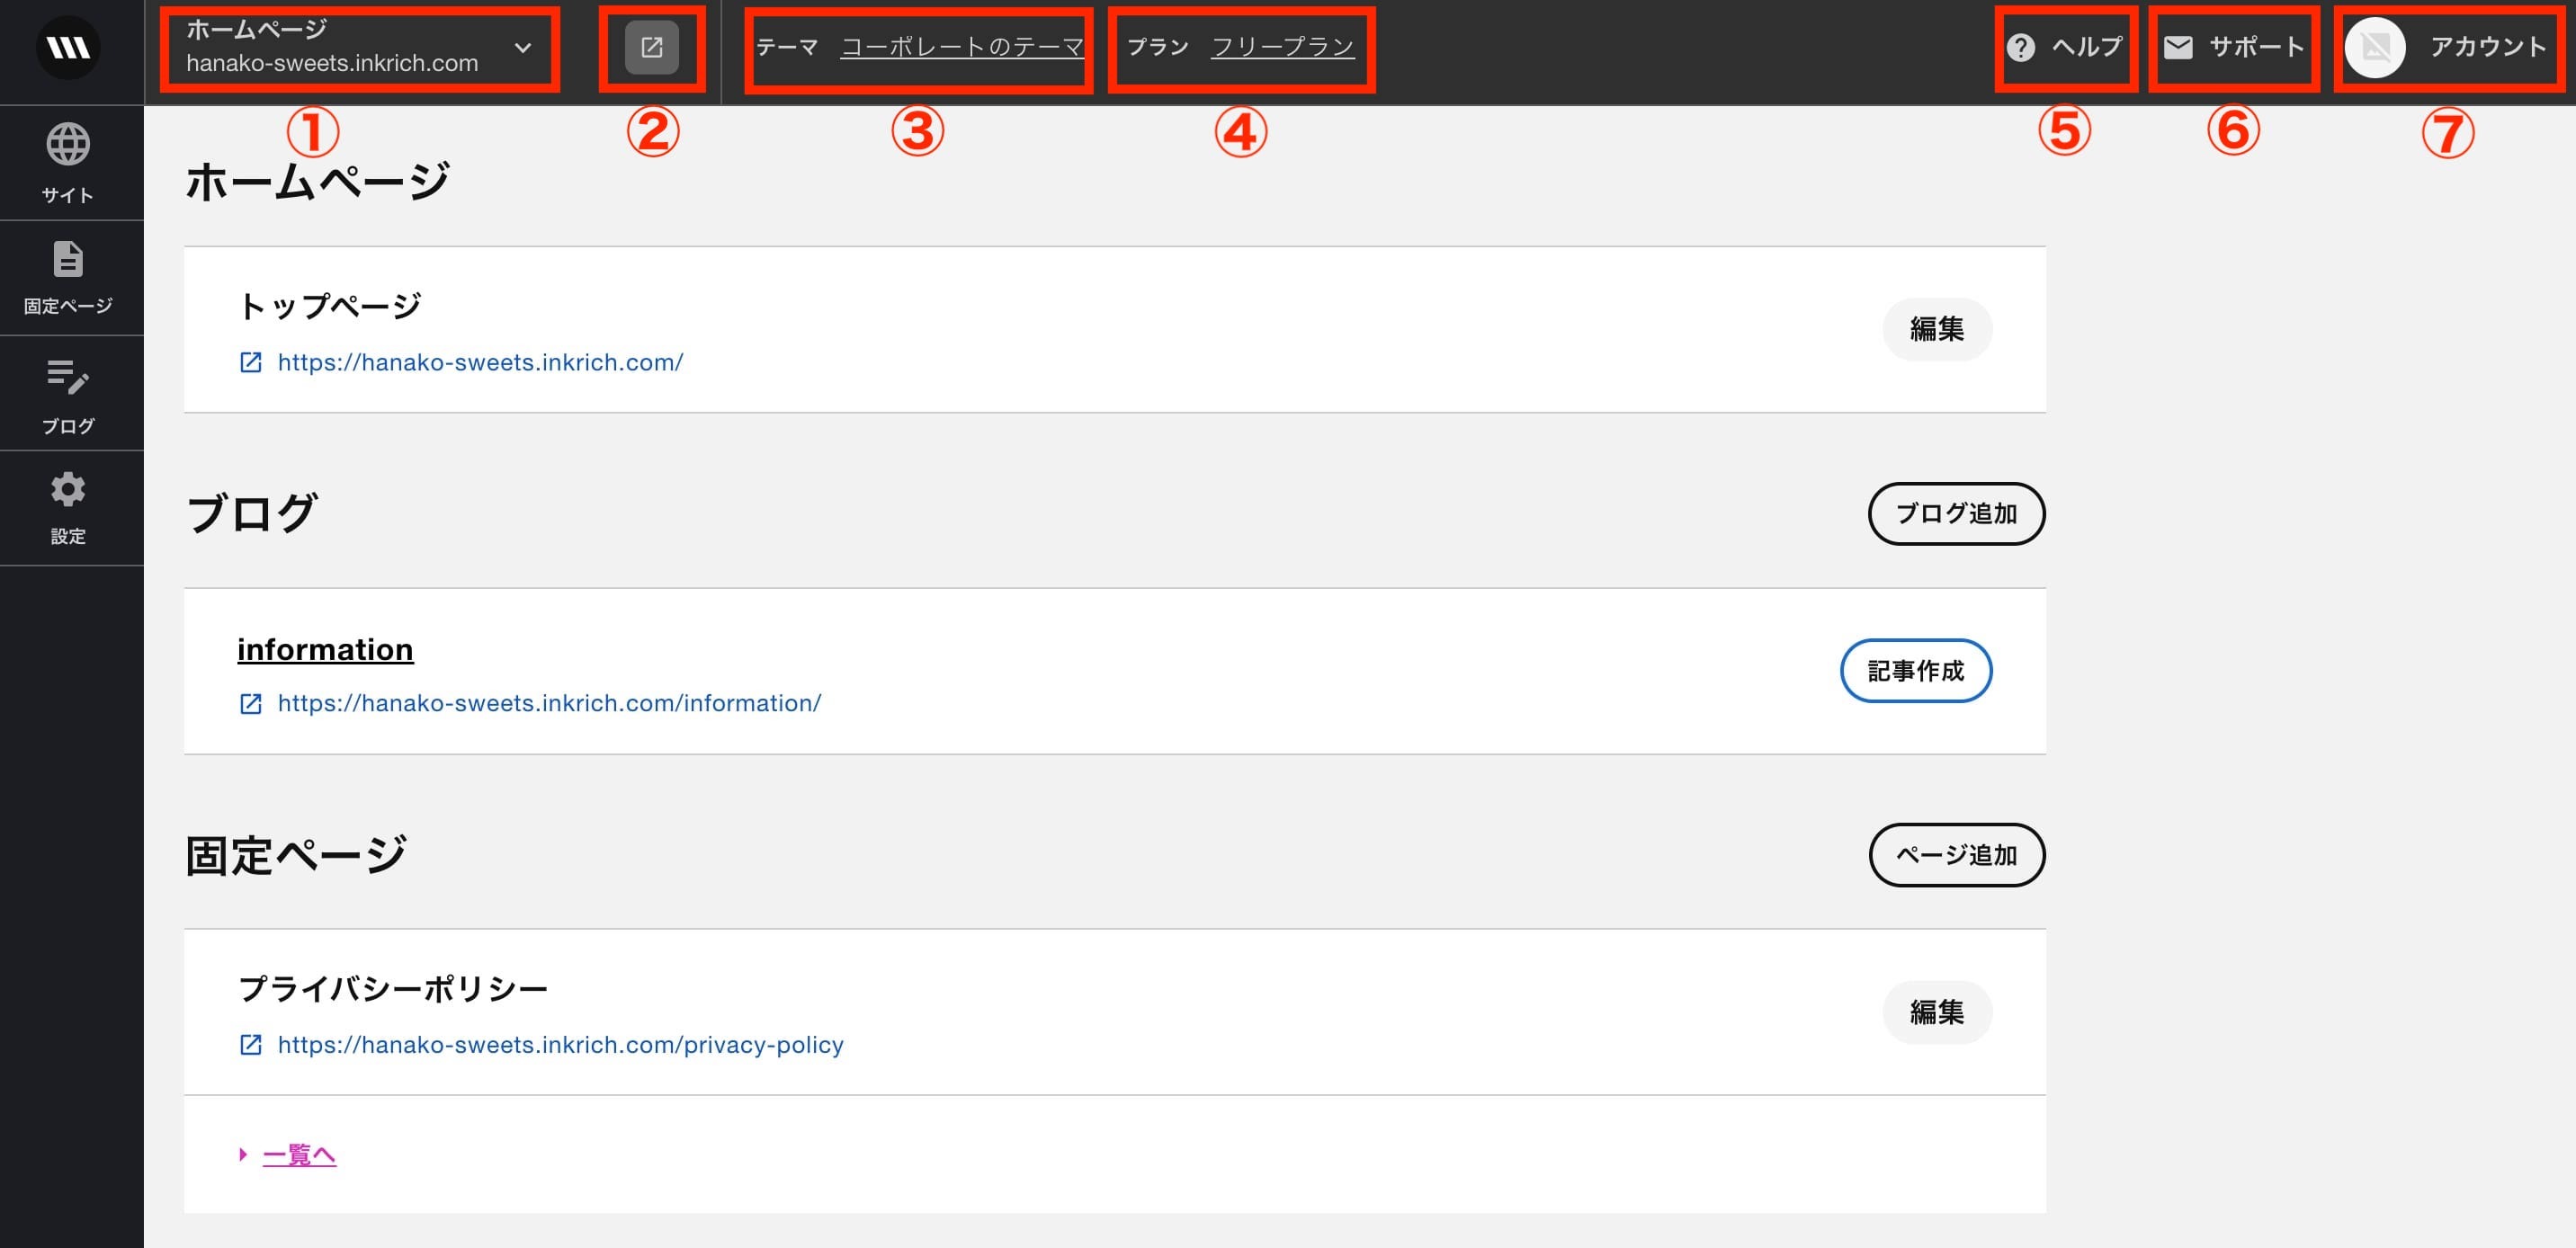The image size is (2576, 1248).
Task: Click the トップページ card title
Action: pos(329,305)
